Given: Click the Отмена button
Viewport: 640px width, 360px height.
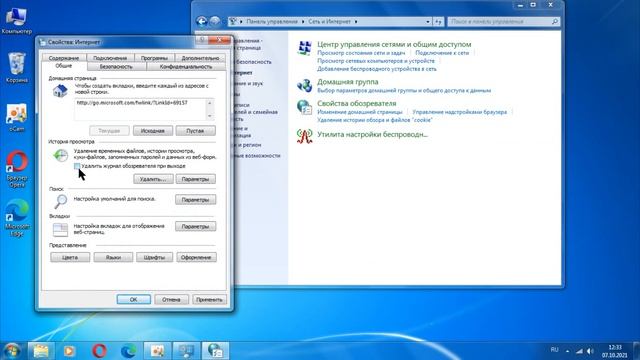Looking at the screenshot, I should pos(171,300).
